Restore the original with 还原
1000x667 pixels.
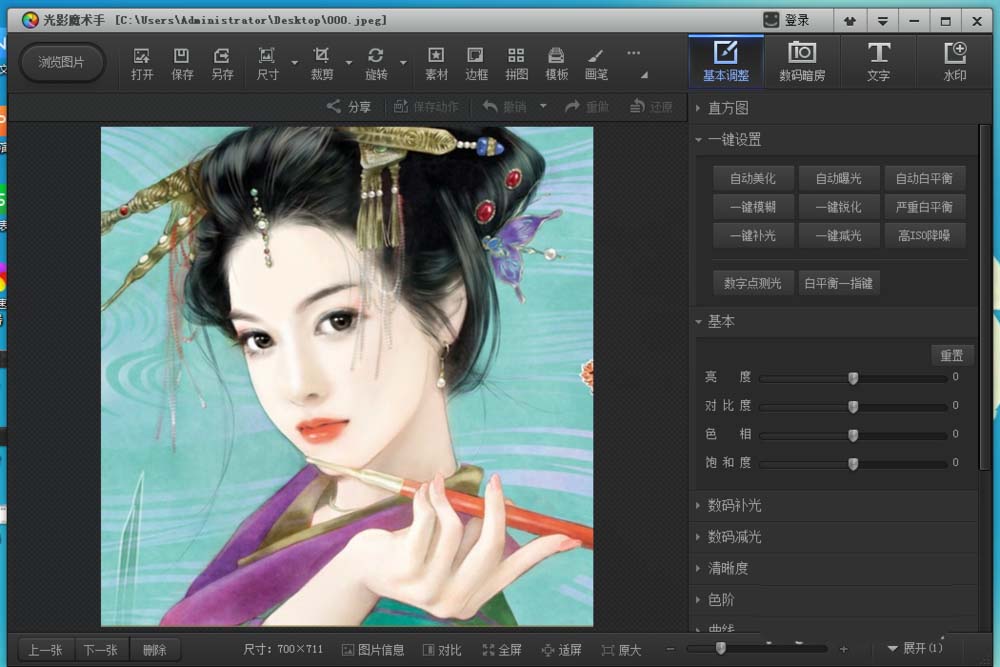651,106
